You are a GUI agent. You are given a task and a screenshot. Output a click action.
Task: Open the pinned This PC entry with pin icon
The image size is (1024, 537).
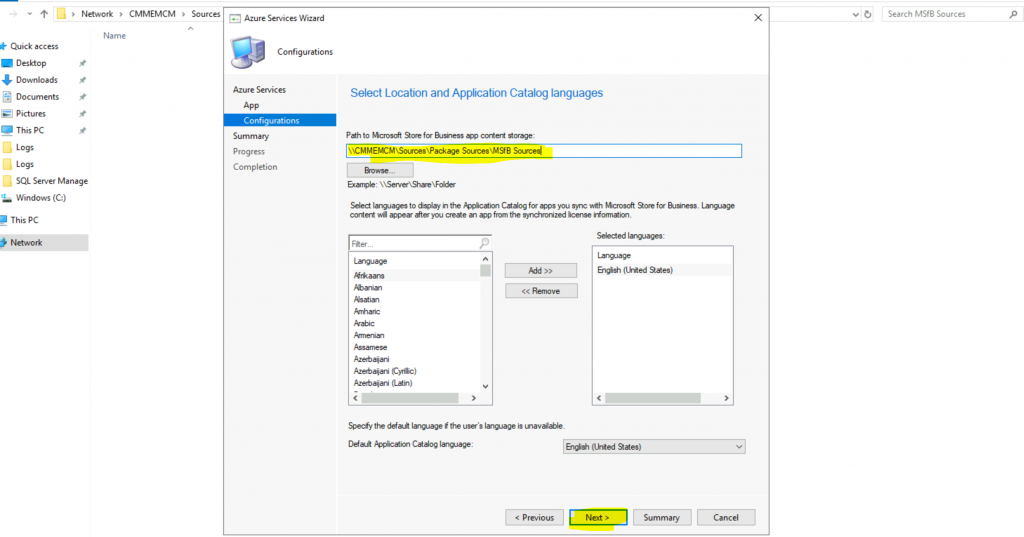tap(30, 130)
